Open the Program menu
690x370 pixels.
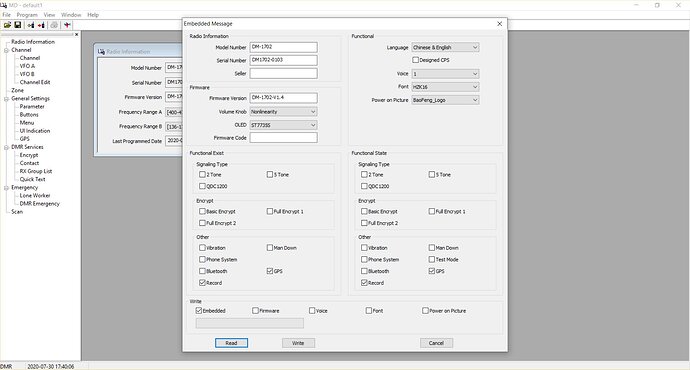click(27, 15)
